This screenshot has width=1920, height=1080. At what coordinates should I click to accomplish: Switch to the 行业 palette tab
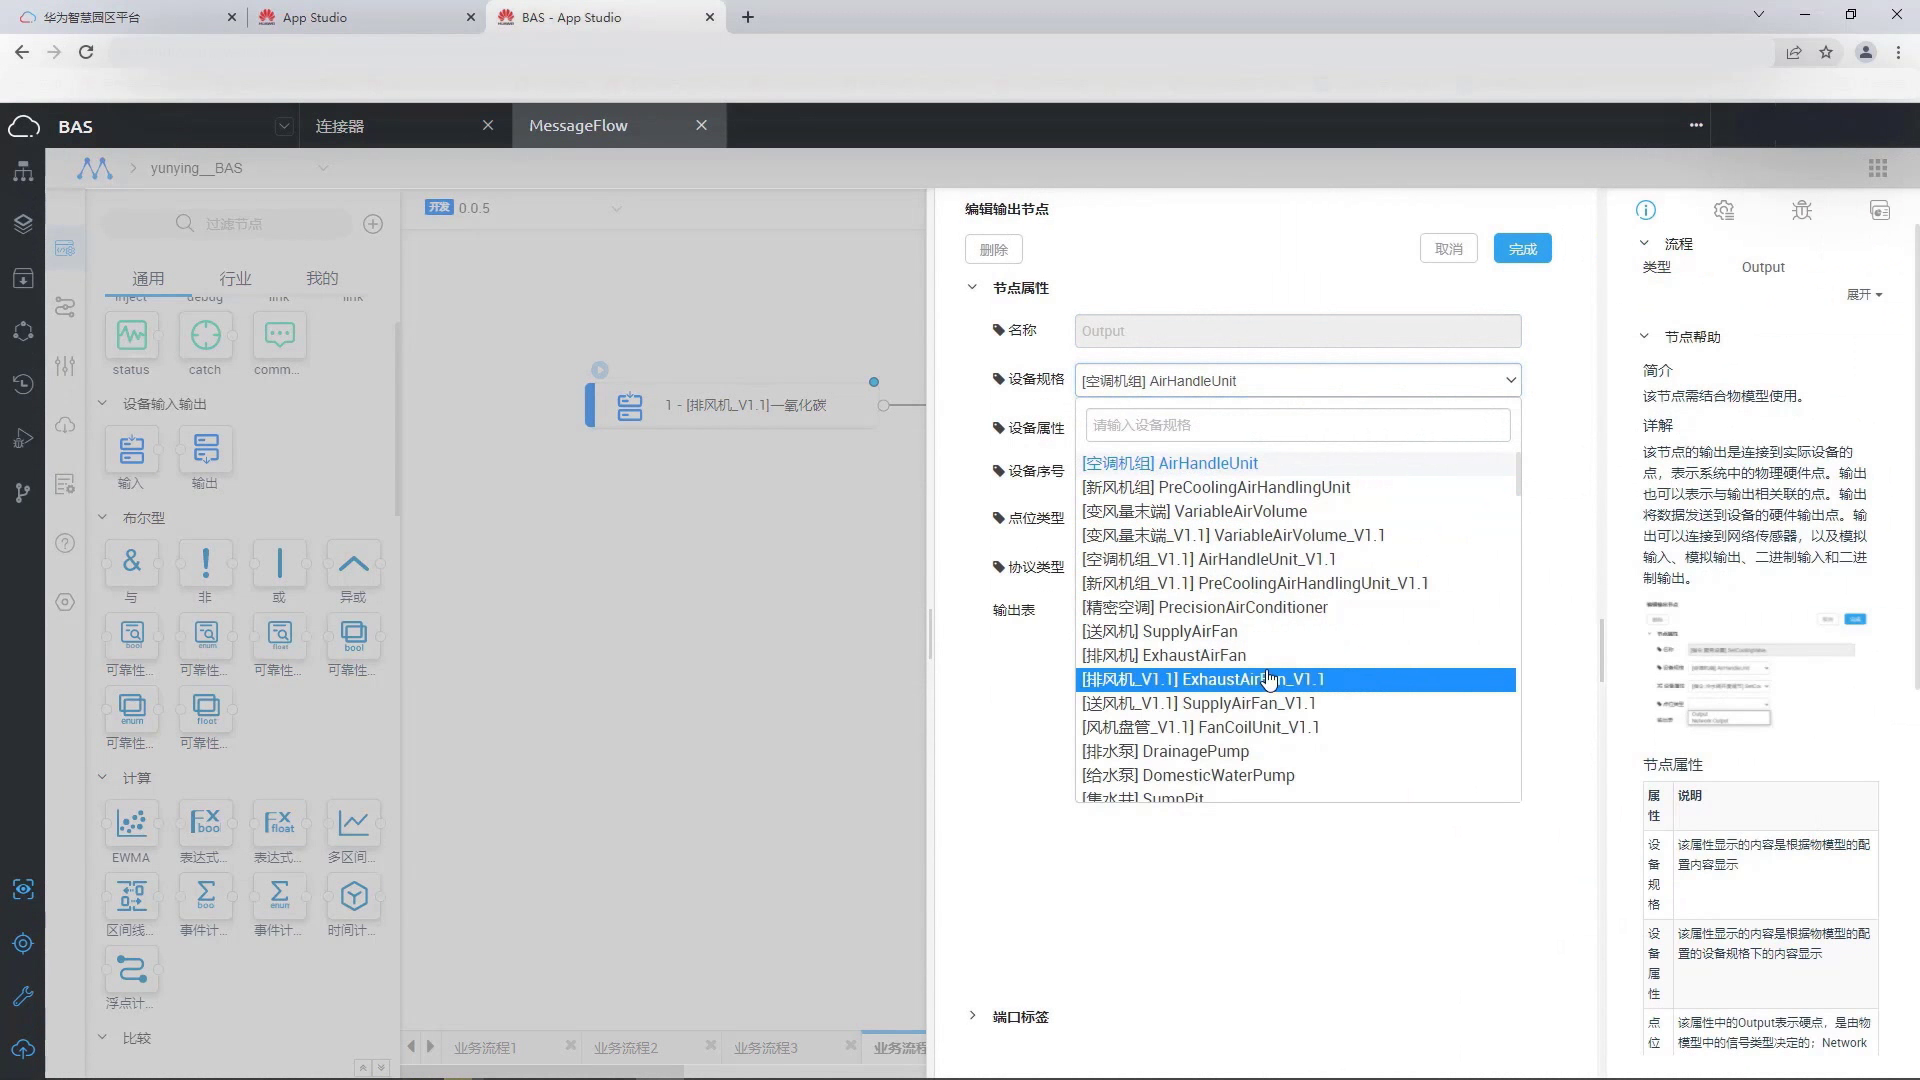(x=236, y=278)
